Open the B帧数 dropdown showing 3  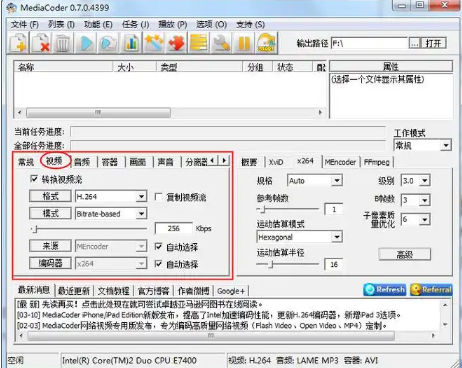pos(425,200)
